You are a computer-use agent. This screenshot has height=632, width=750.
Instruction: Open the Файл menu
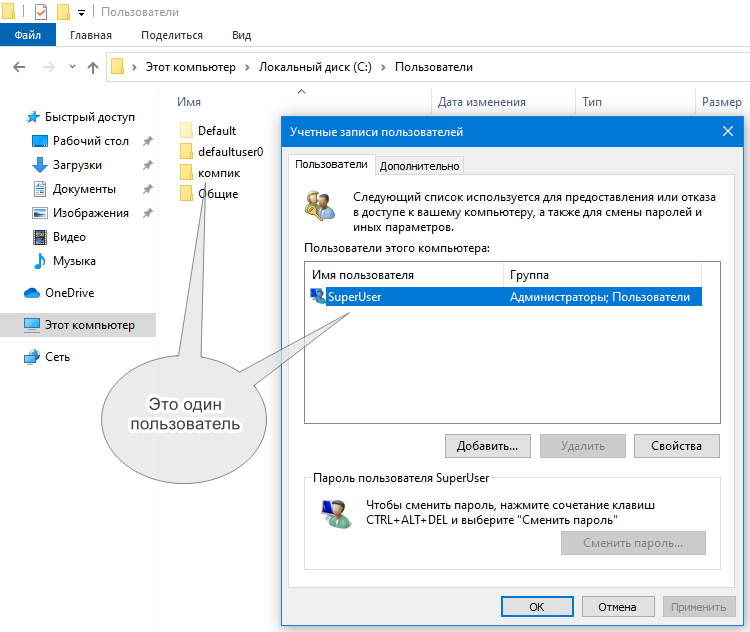coord(28,35)
